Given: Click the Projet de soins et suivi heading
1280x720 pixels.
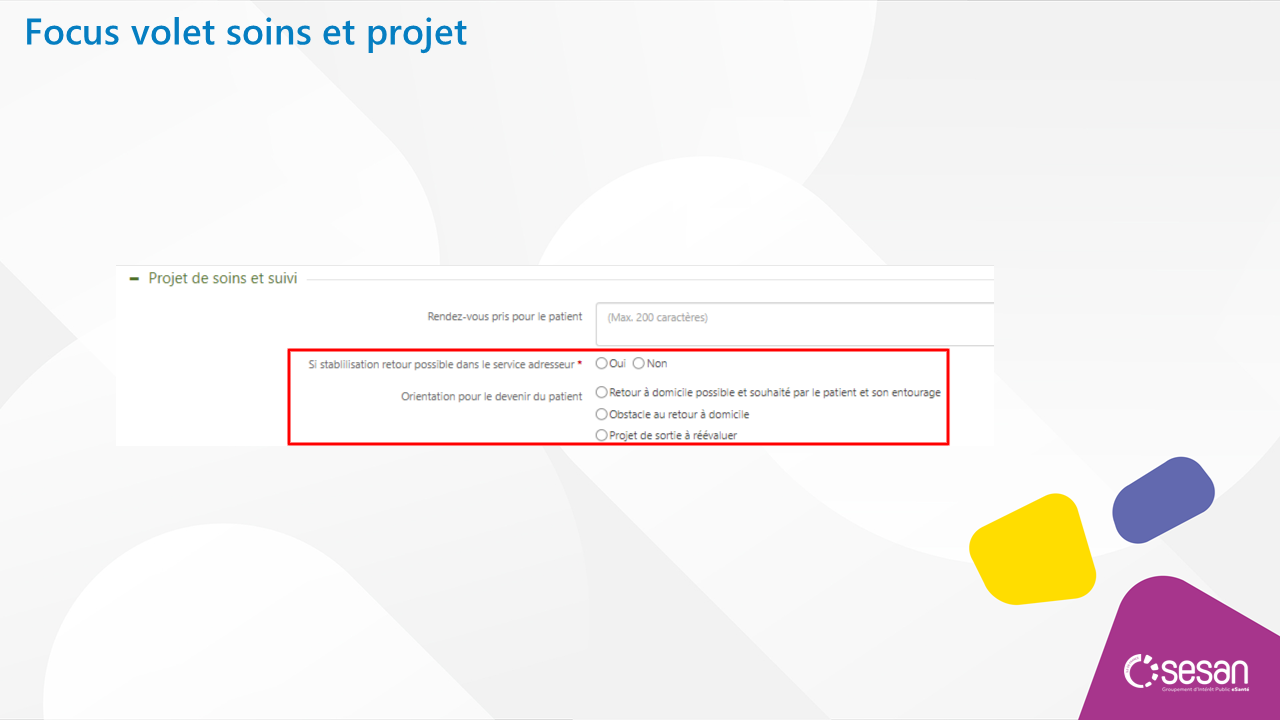Looking at the screenshot, I should [x=222, y=279].
